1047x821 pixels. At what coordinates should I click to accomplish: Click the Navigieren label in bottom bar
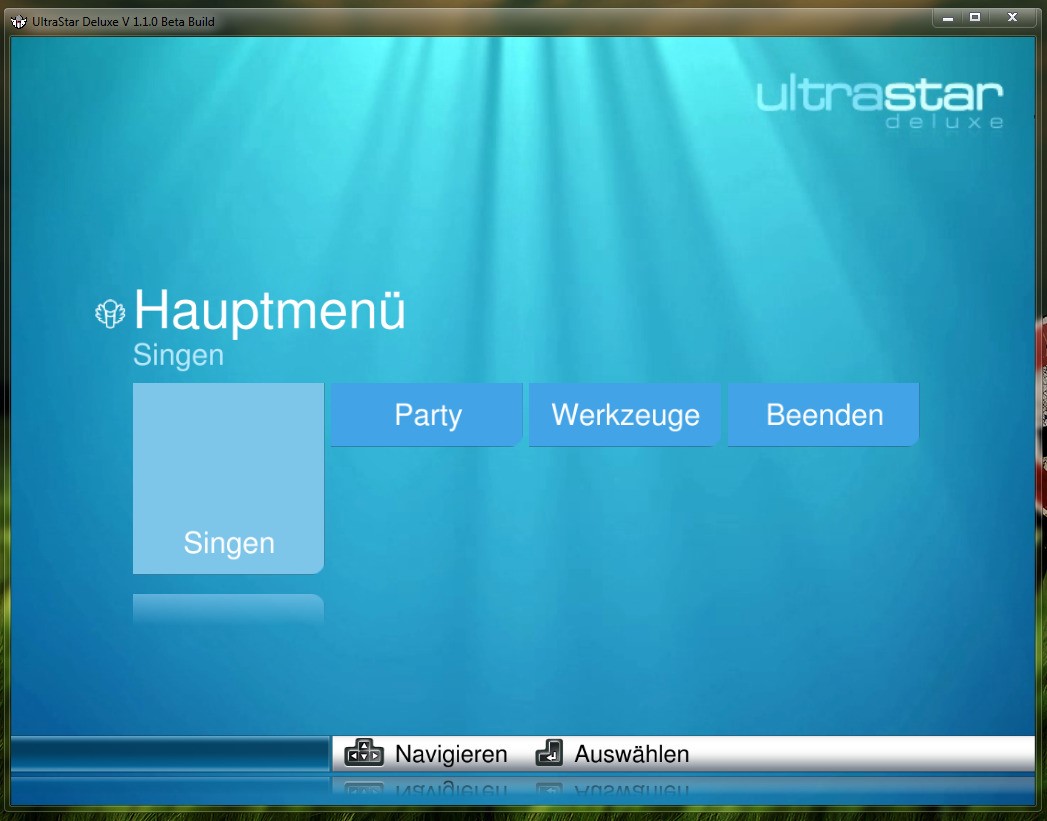(x=451, y=754)
